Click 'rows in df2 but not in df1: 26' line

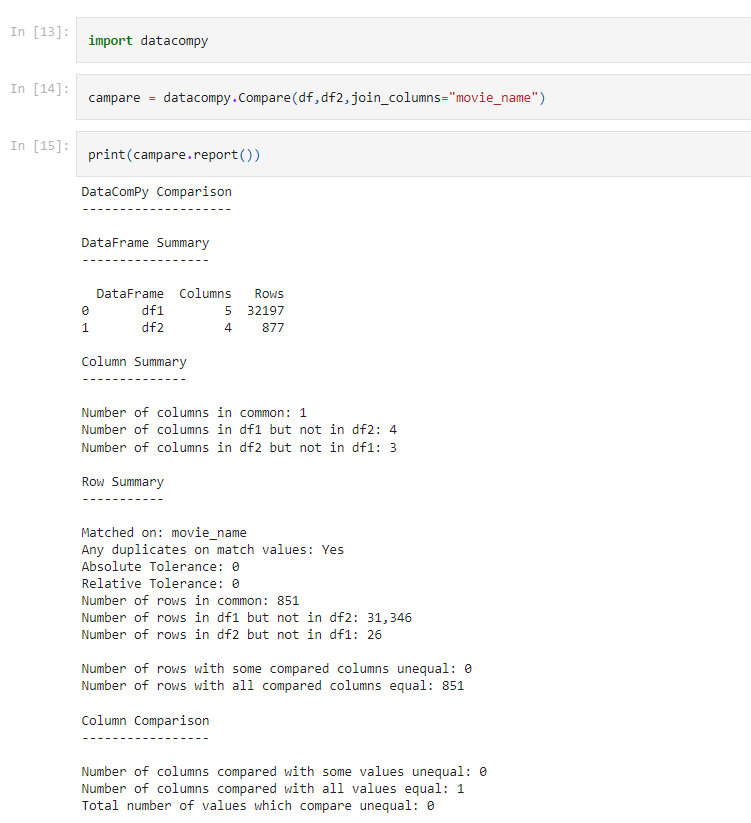click(x=231, y=635)
